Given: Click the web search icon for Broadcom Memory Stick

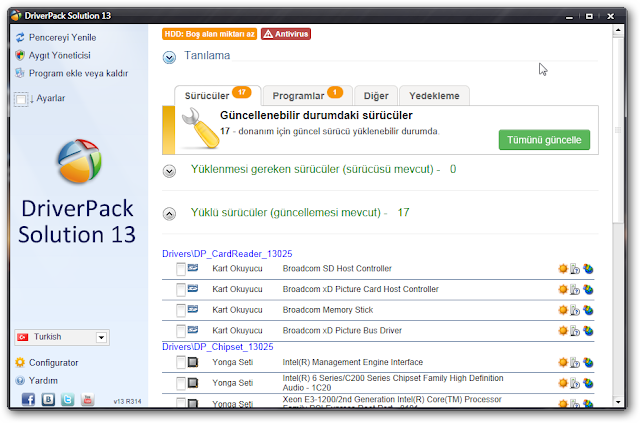Looking at the screenshot, I should (588, 310).
